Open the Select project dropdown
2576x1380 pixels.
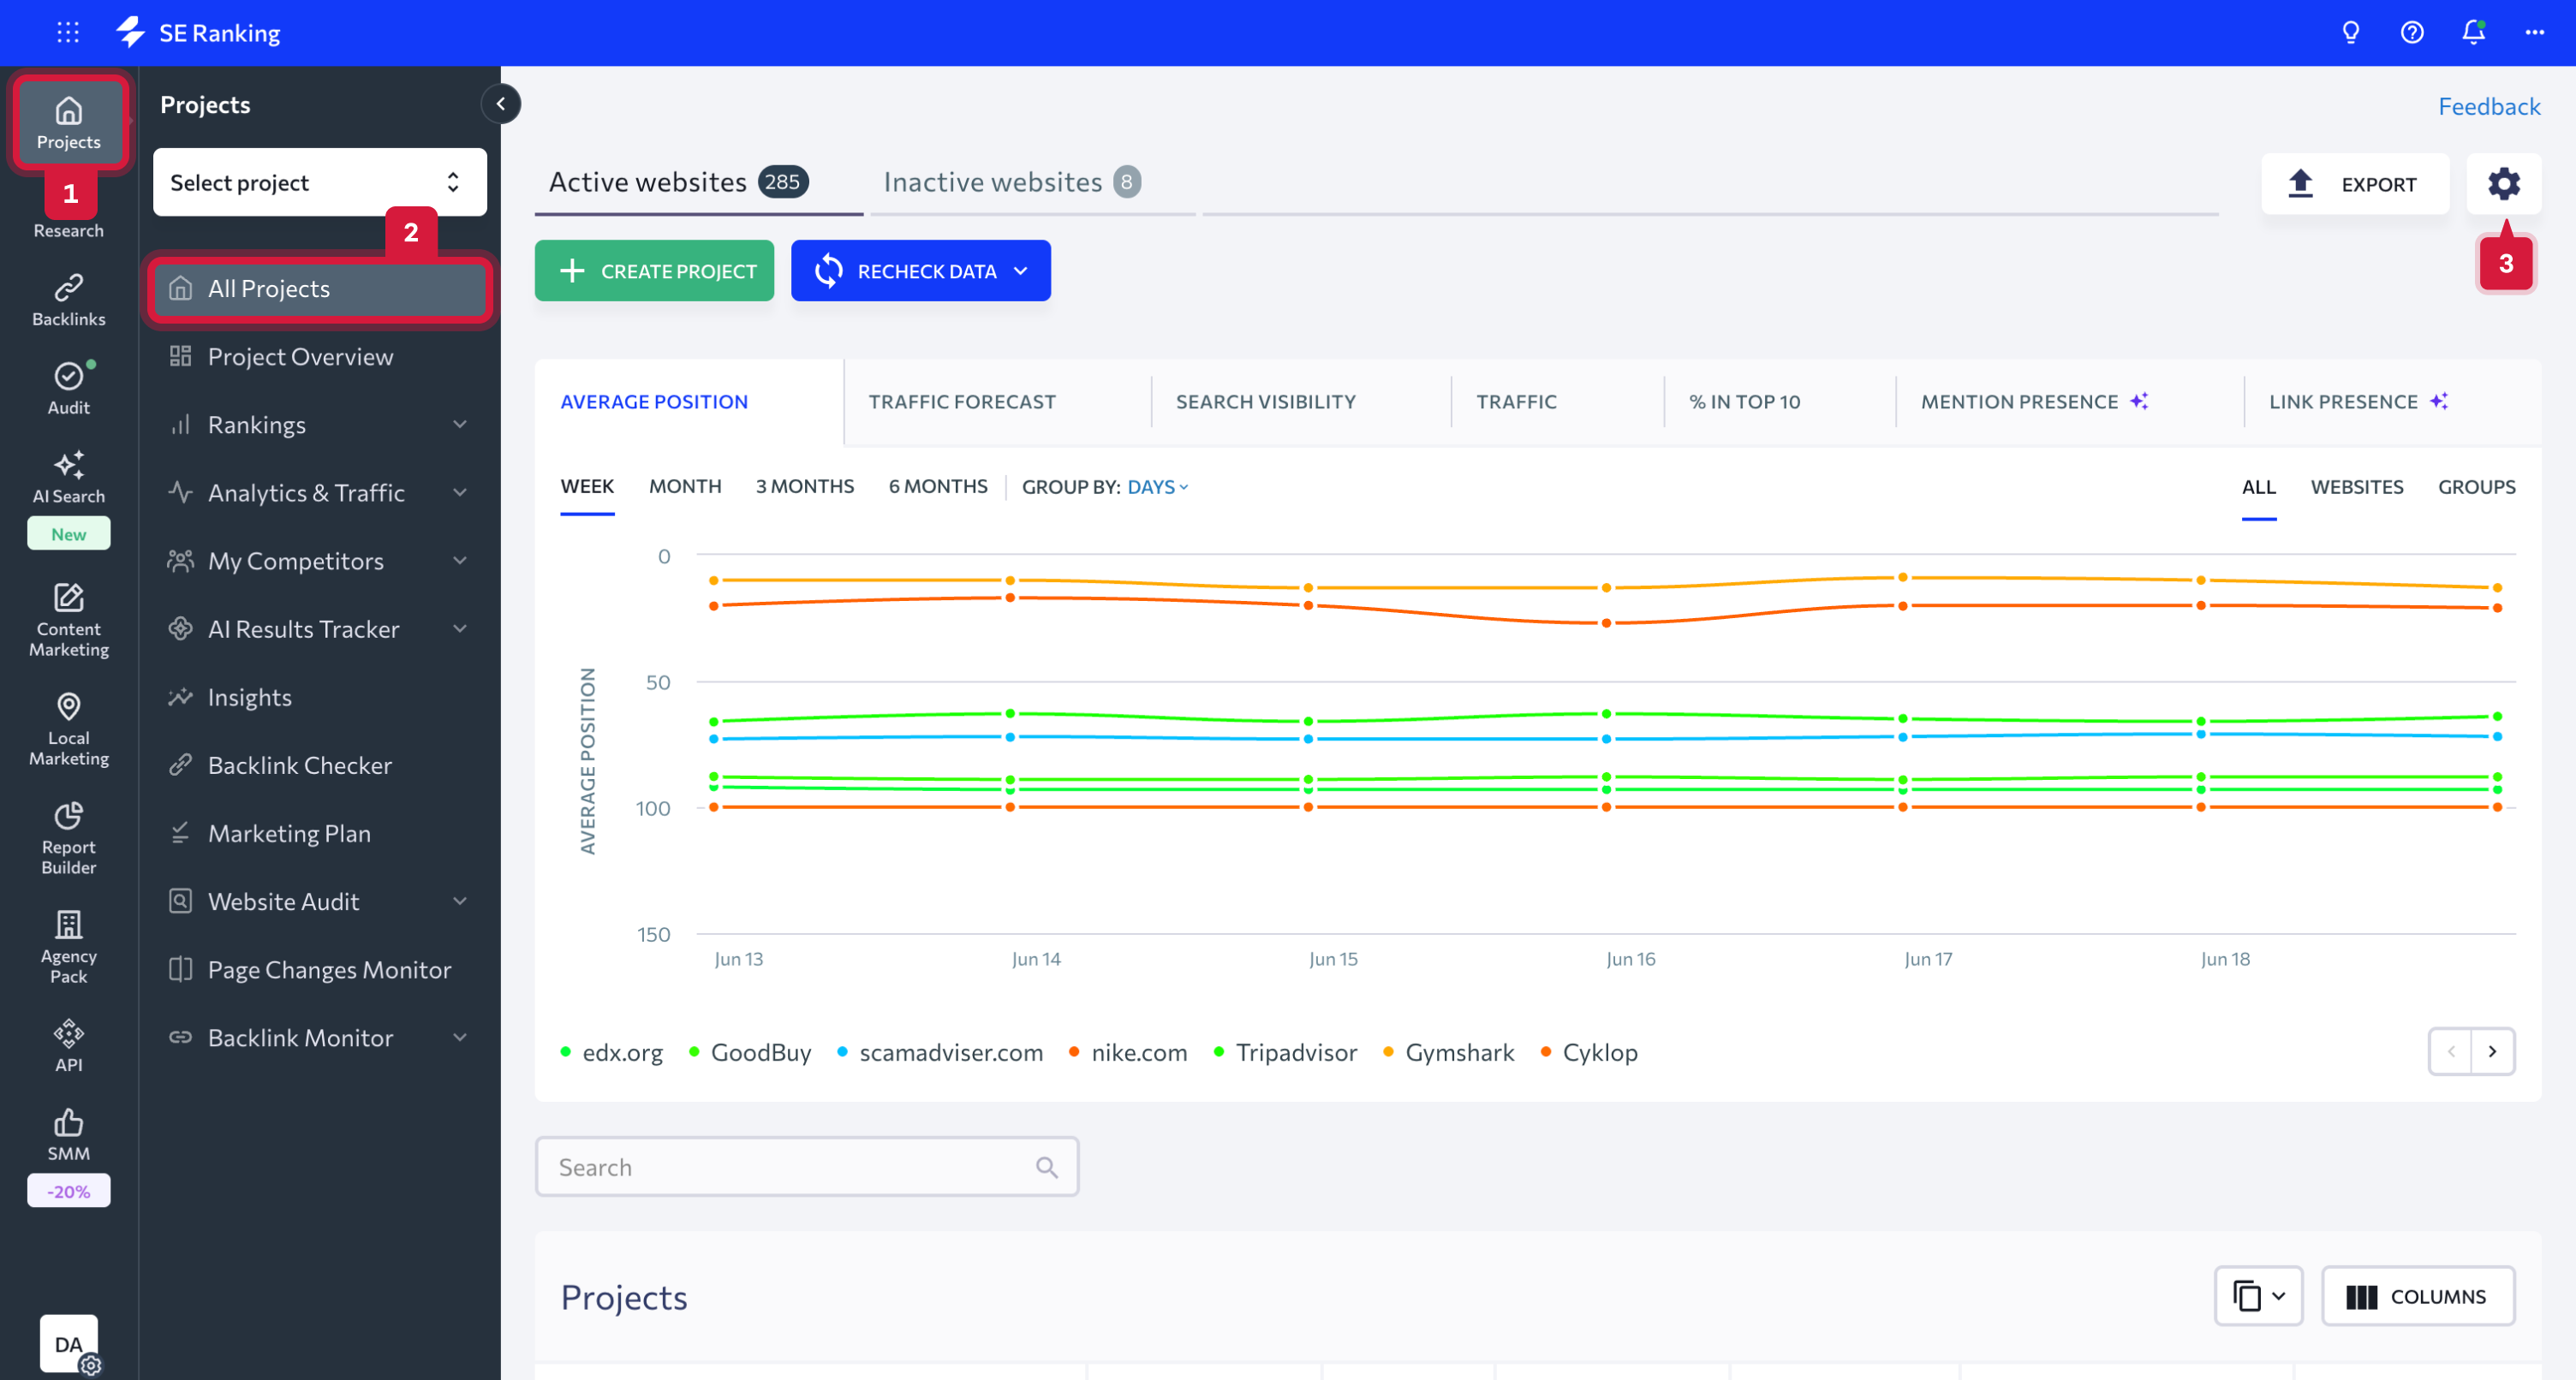pyautogui.click(x=320, y=182)
